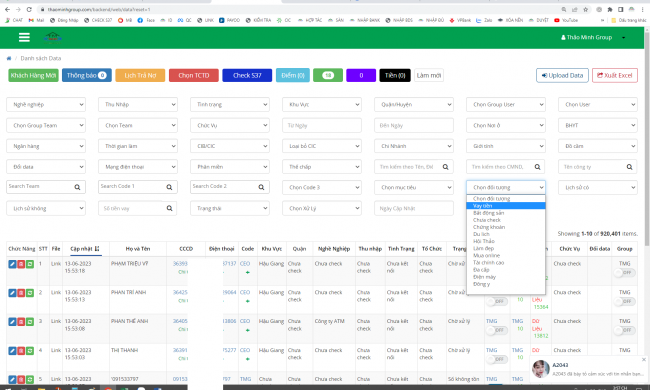Click search icon in Số tiền vay field
The image size is (650, 390).
pyautogui.click(x=169, y=208)
